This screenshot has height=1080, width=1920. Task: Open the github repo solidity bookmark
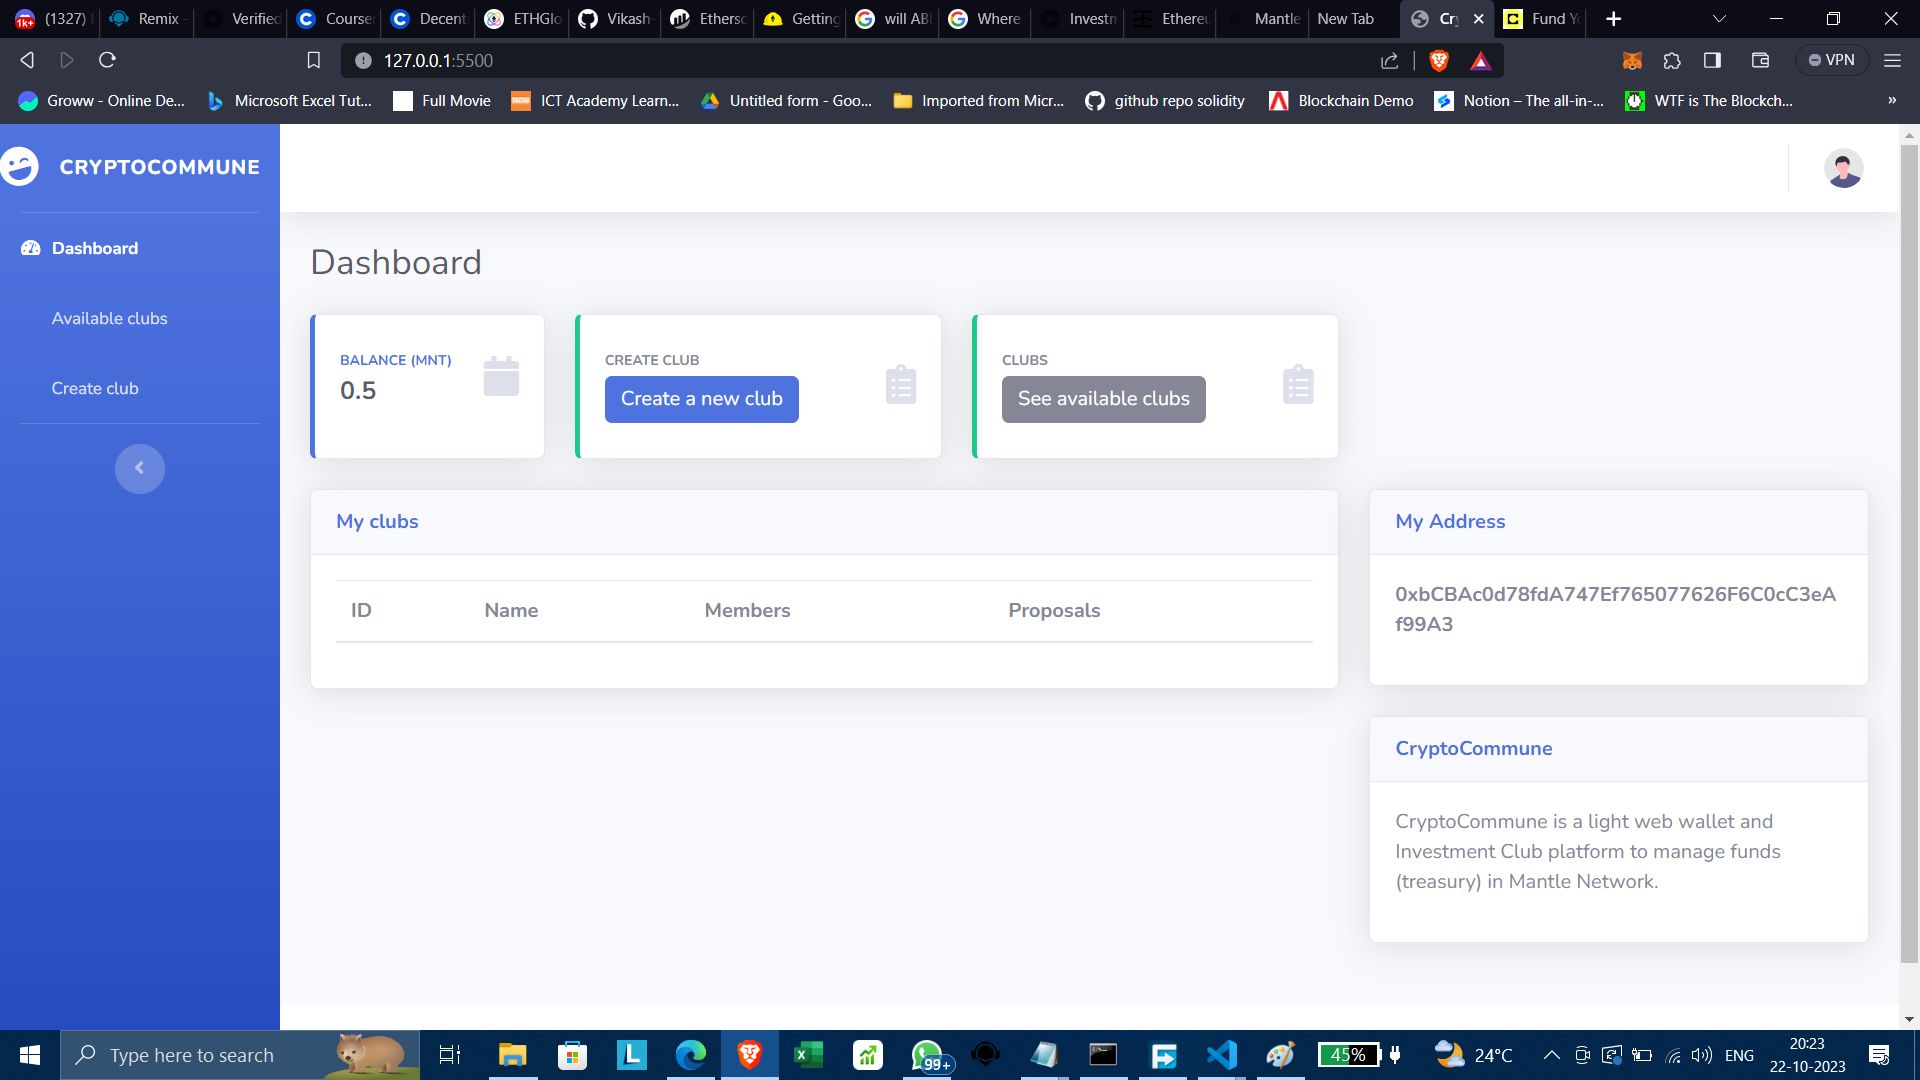click(x=1165, y=100)
